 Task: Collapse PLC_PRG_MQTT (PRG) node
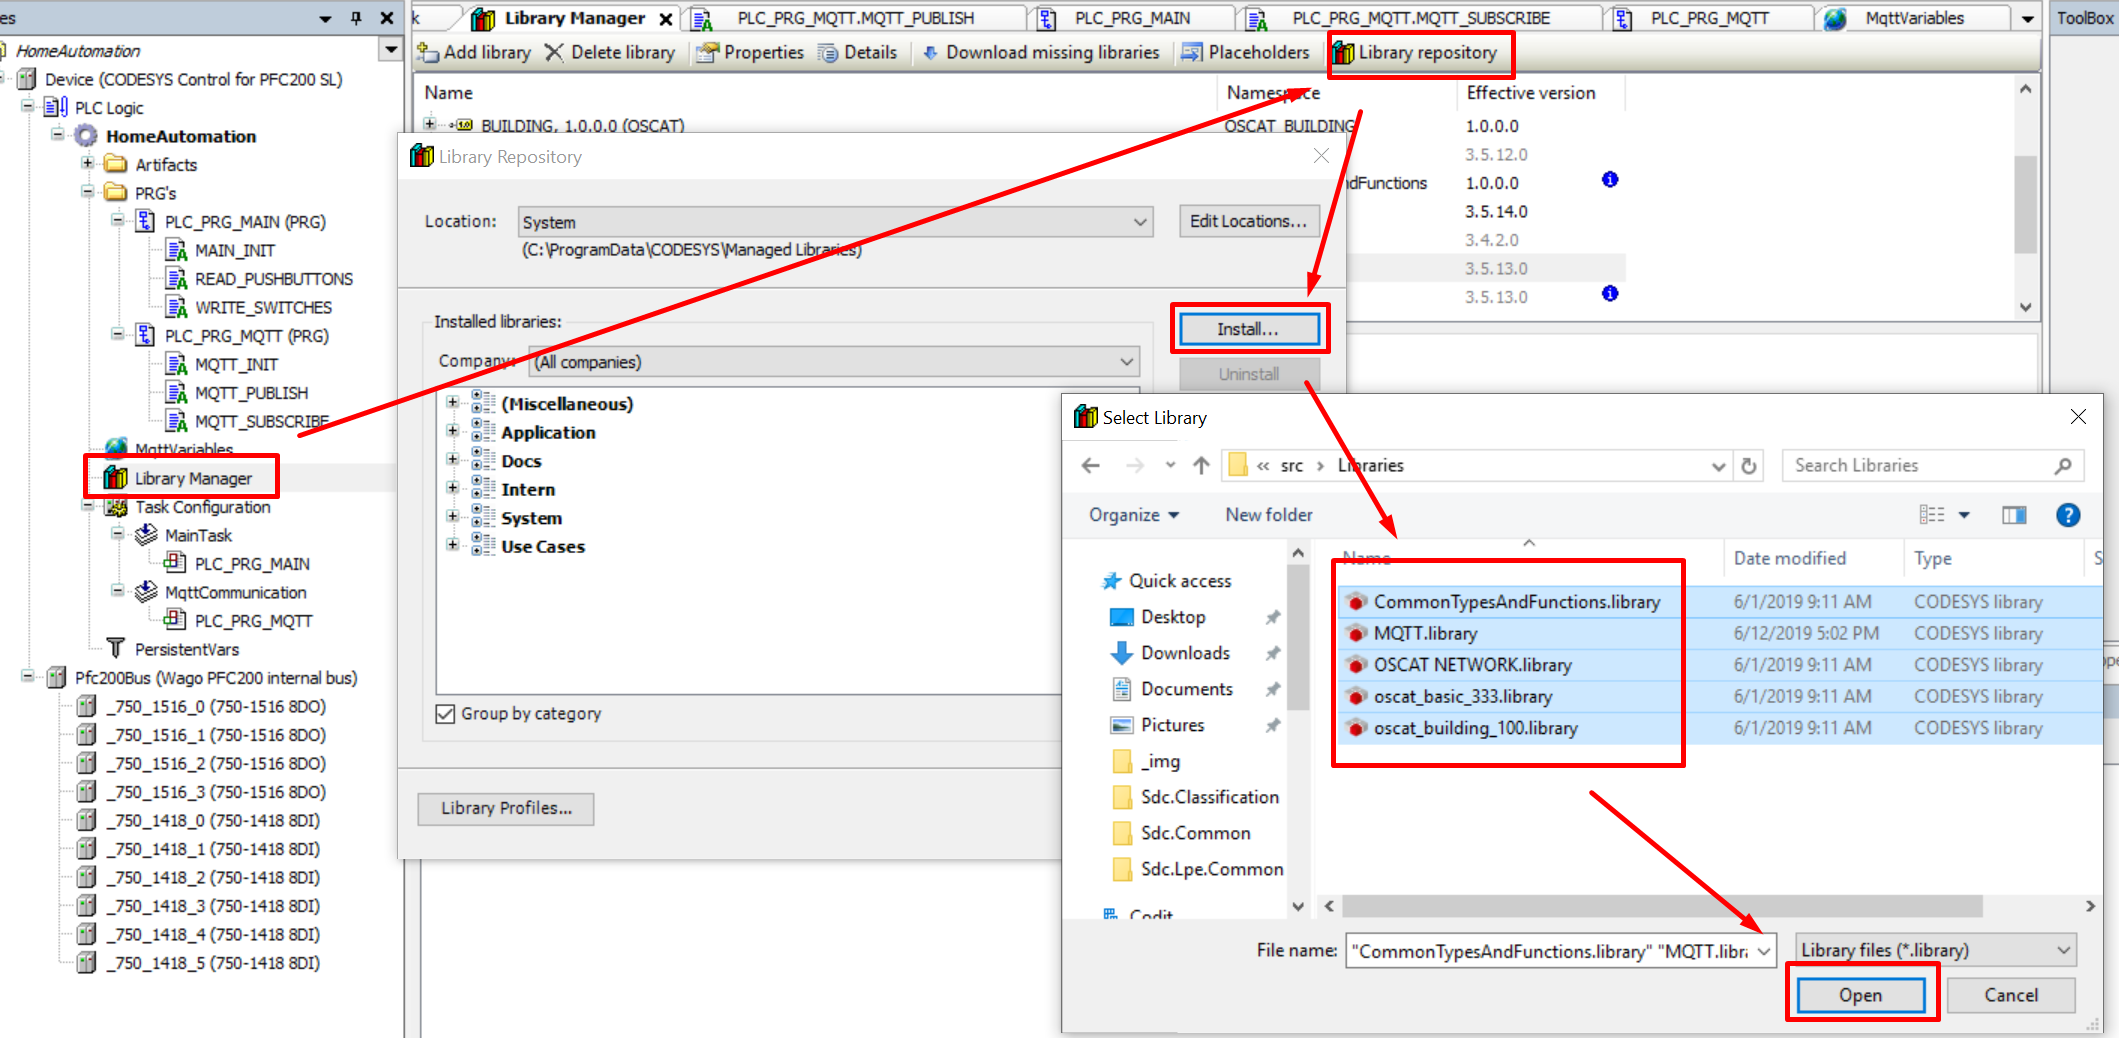click(118, 334)
